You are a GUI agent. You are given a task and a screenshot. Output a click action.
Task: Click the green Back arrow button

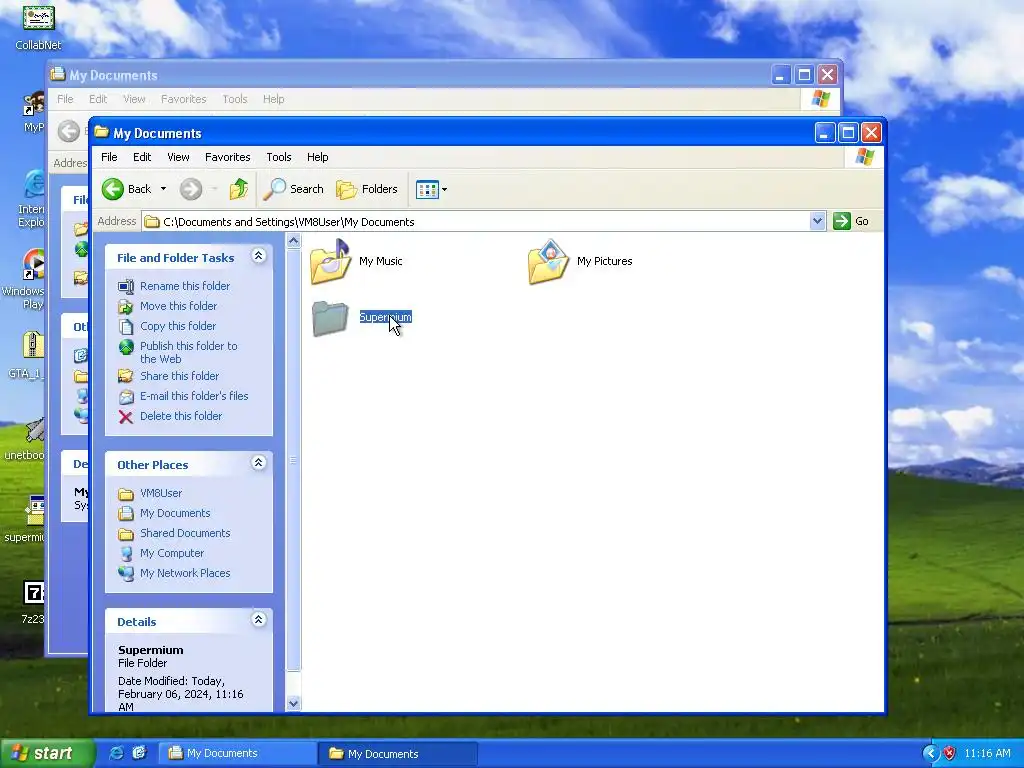click(x=113, y=189)
